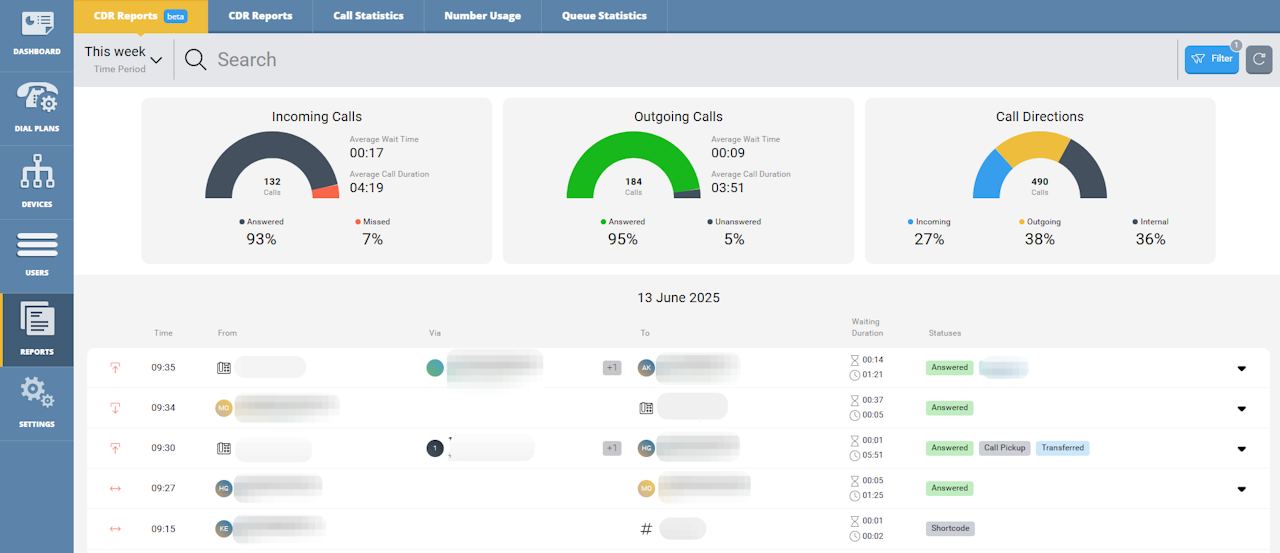Expand the 09:35 call row details
This screenshot has width=1280, height=553.
pyautogui.click(x=1241, y=368)
